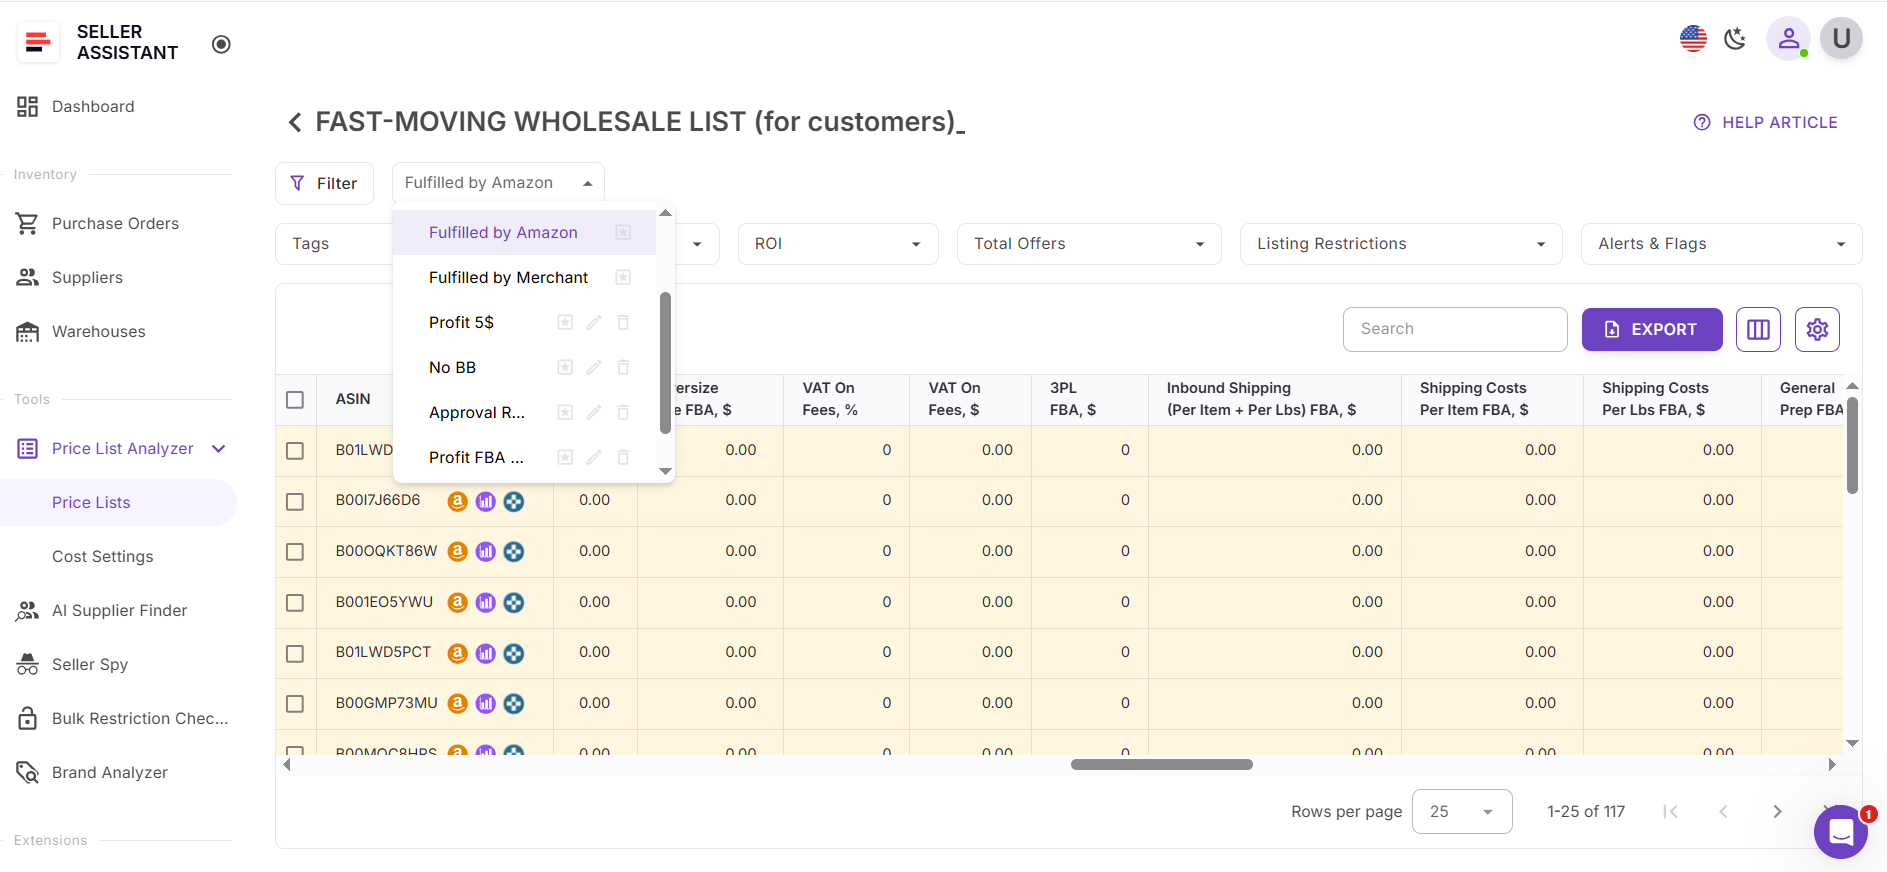
Task: Click edit pencil for Profit 5$ preset
Action: [x=594, y=322]
